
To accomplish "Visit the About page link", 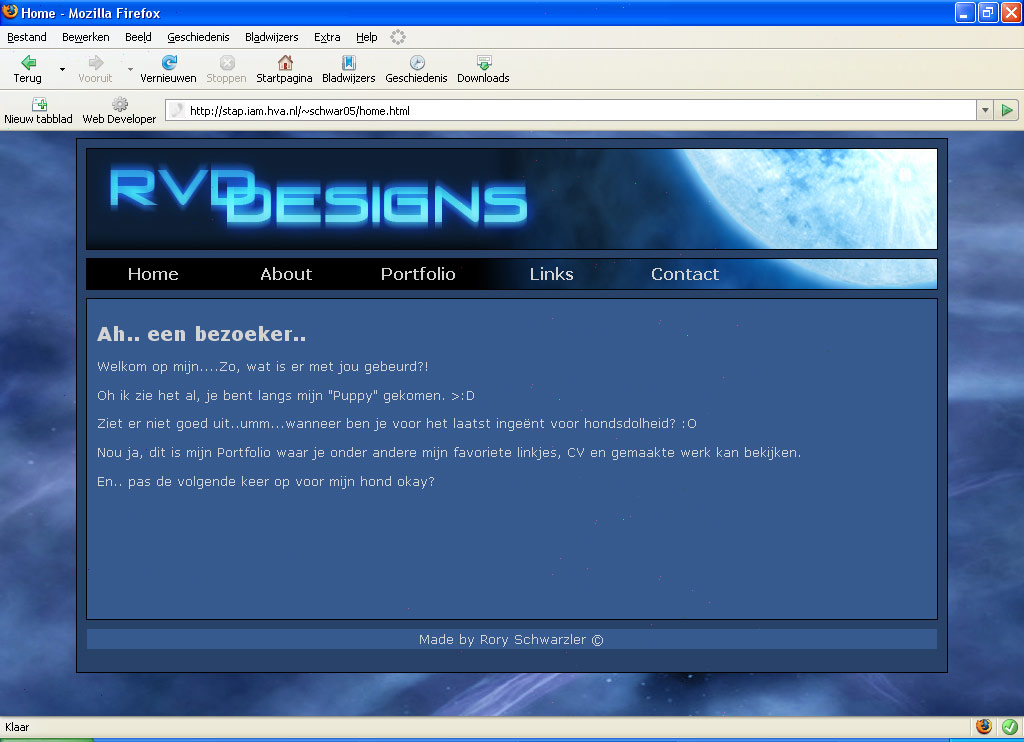I will (x=286, y=274).
